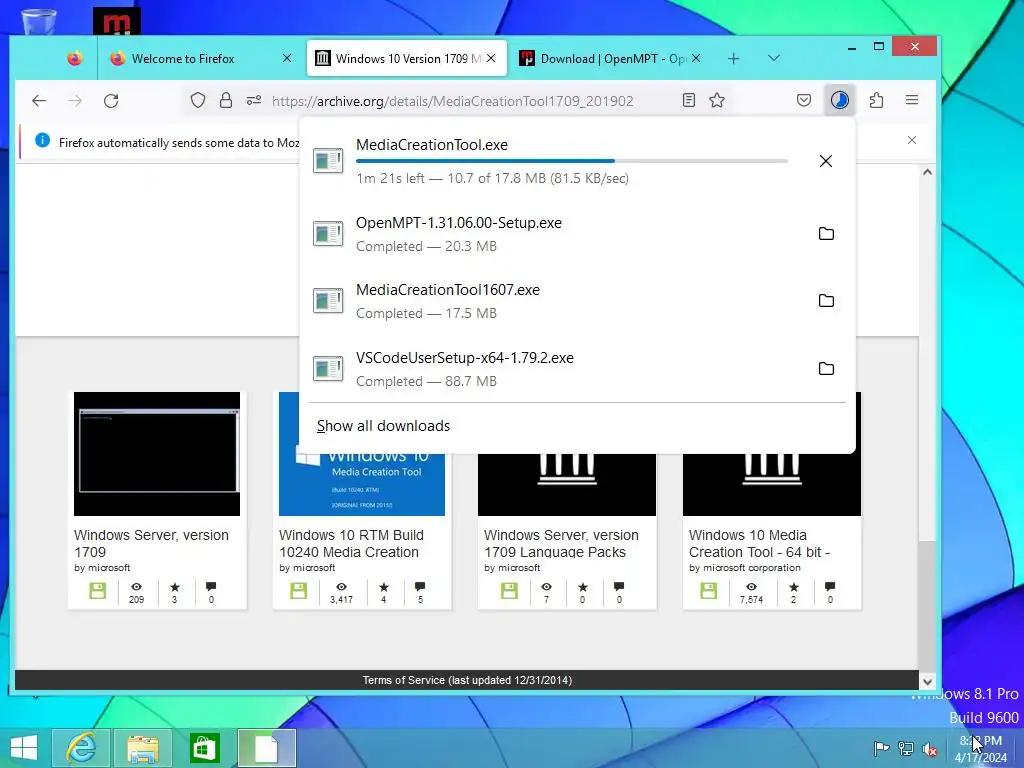Click favorites star on Windows 10 RTM card
Image resolution: width=1024 pixels, height=768 pixels.
[x=383, y=587]
